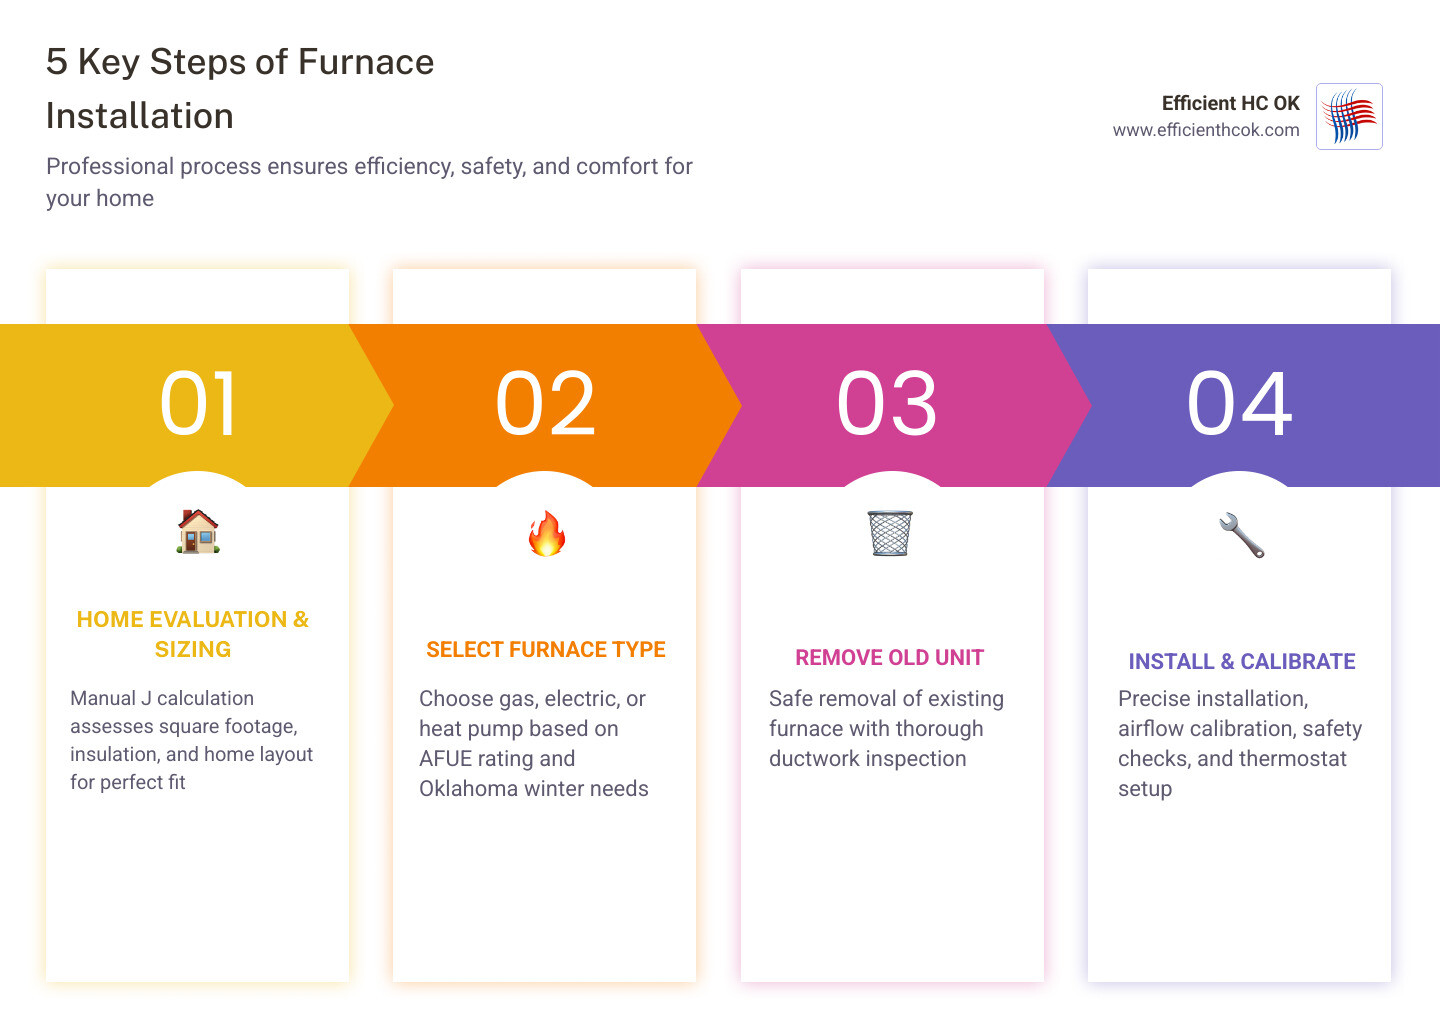Select the flame icon for Select Furnace Type
The height and width of the screenshot is (1024, 1440).
coord(545,533)
